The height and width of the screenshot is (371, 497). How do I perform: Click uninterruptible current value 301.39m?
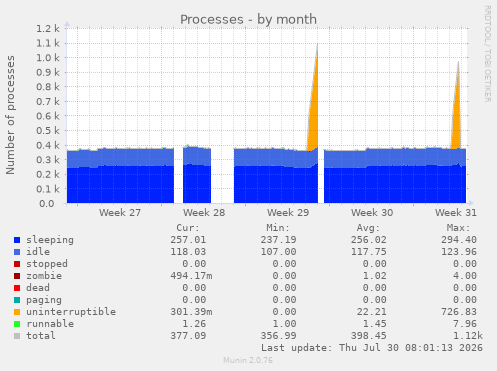point(191,312)
